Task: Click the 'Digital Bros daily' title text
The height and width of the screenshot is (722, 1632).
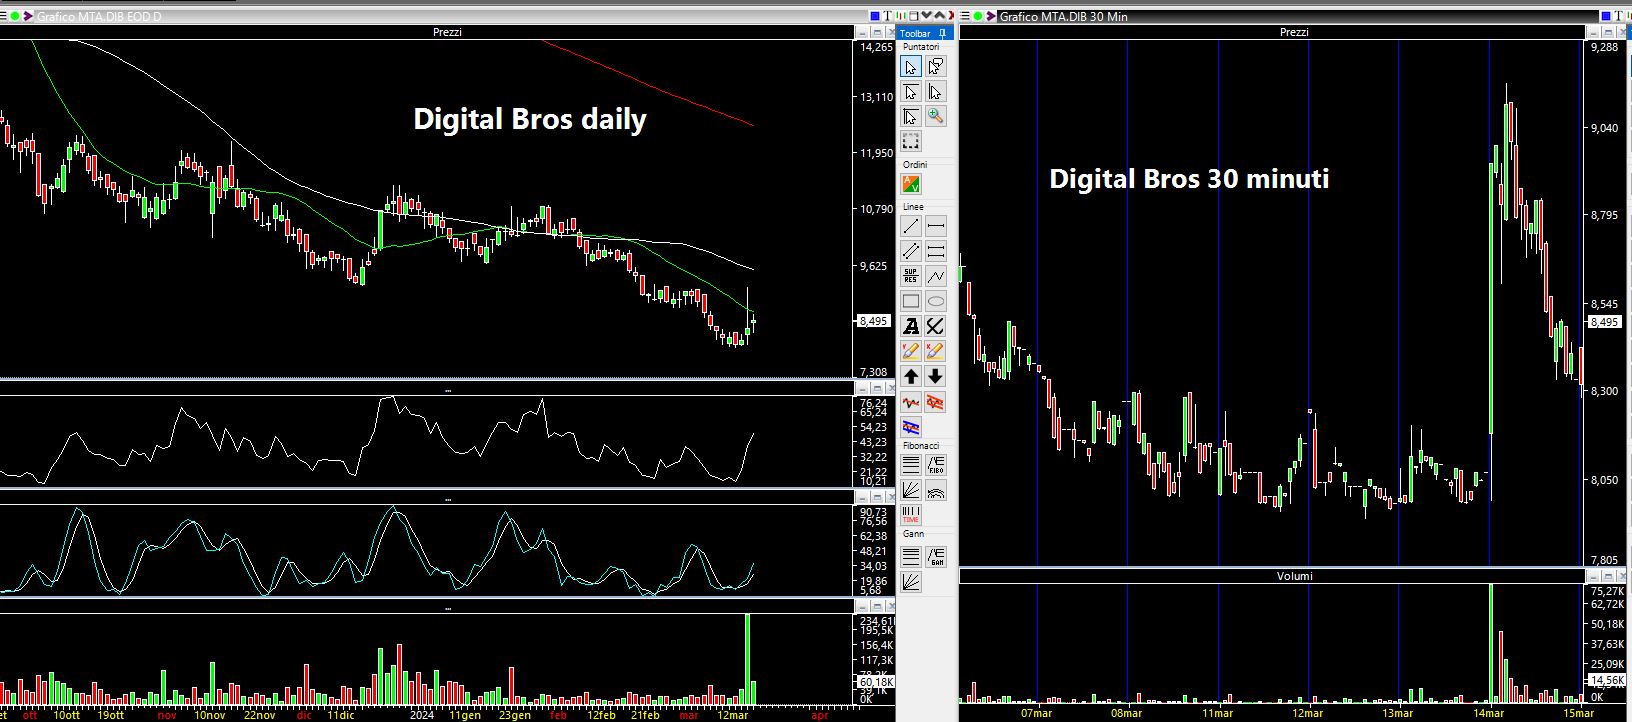Action: pos(530,119)
